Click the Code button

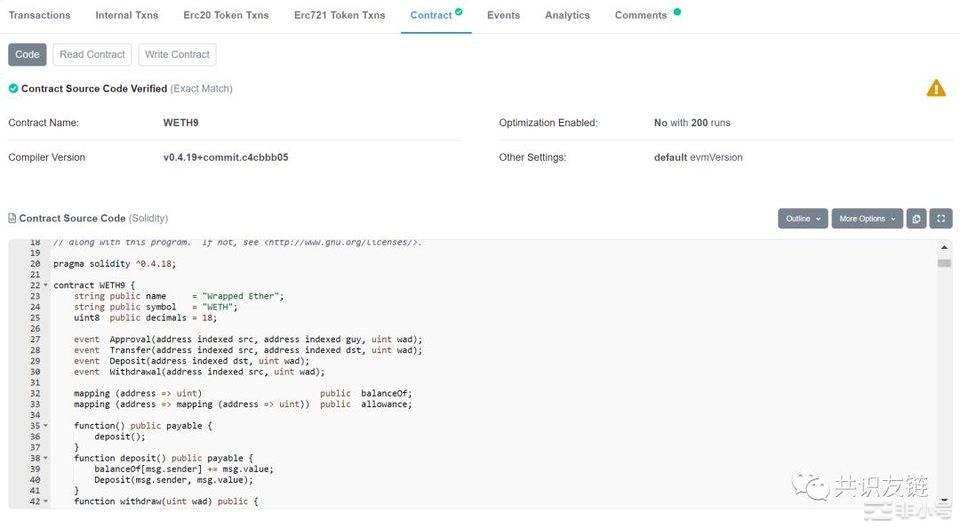tap(27, 54)
